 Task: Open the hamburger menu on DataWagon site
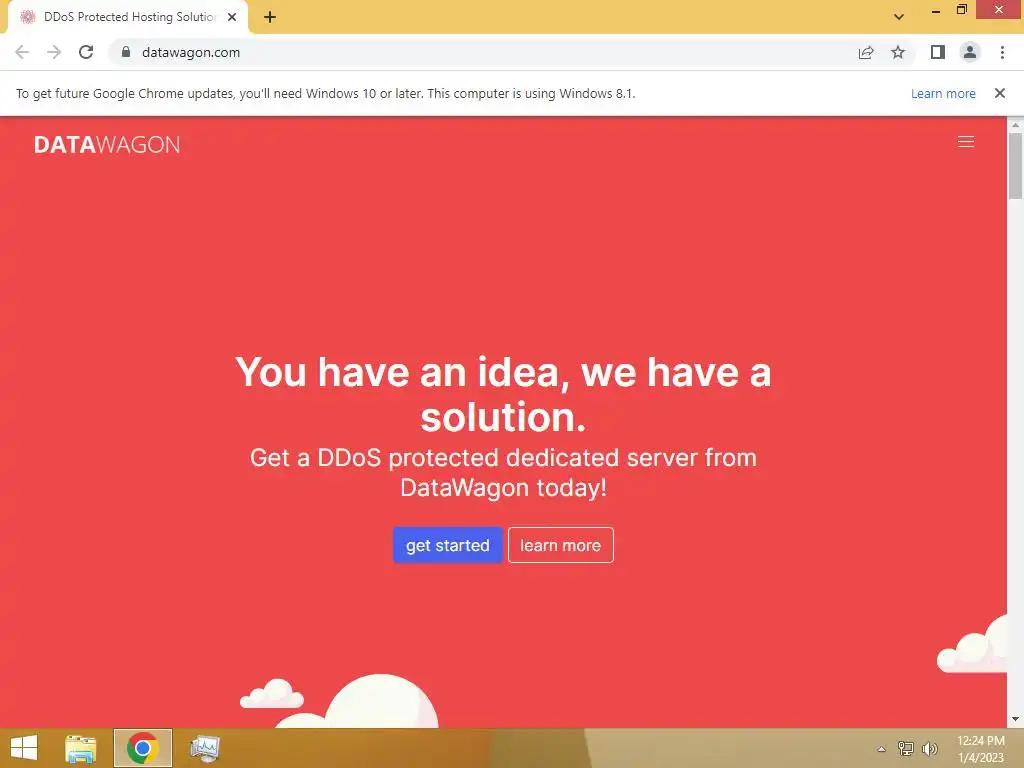coord(965,142)
